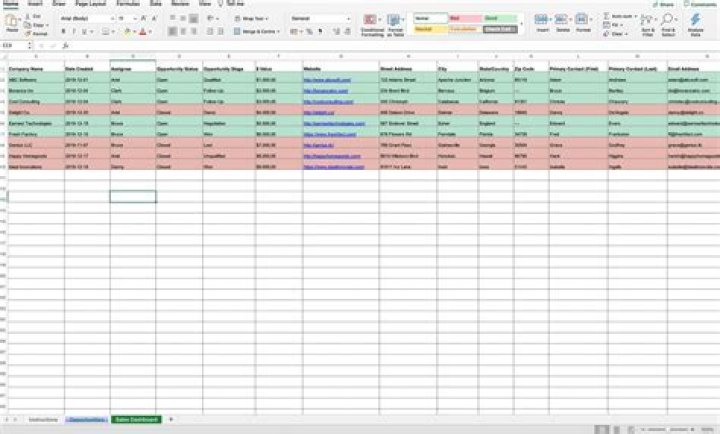
Task: Align text left
Action: [x=173, y=32]
